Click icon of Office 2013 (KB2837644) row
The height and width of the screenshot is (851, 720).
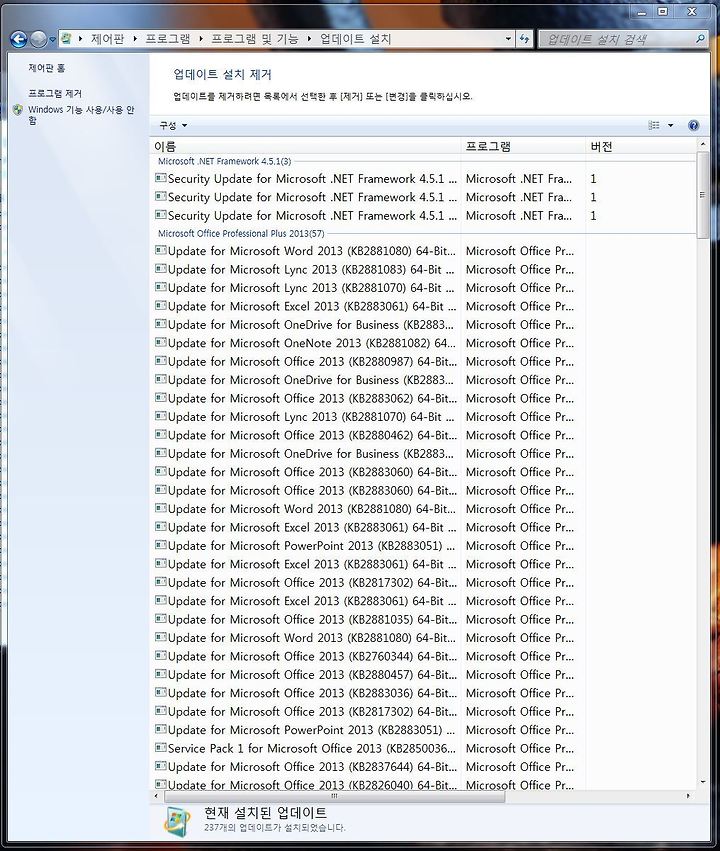click(x=161, y=766)
